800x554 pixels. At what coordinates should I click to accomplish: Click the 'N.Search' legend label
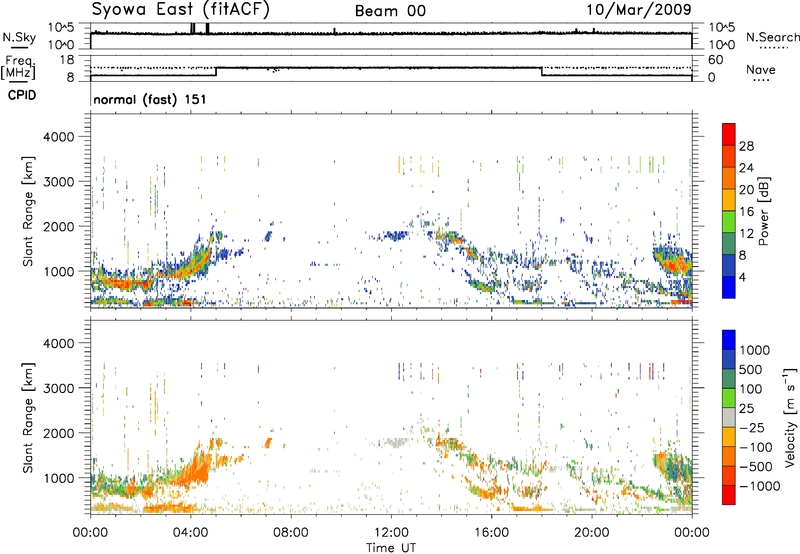tap(772, 37)
